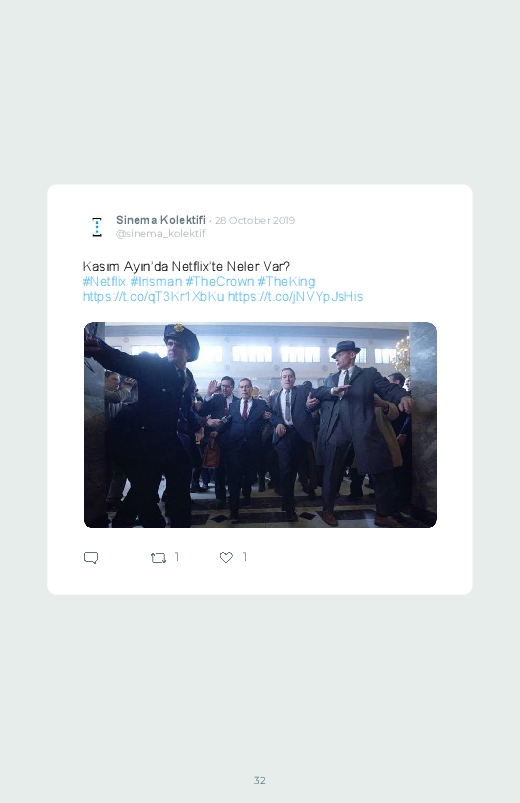520x803 pixels.
Task: Open the #Netflix hashtag
Action: coord(104,282)
